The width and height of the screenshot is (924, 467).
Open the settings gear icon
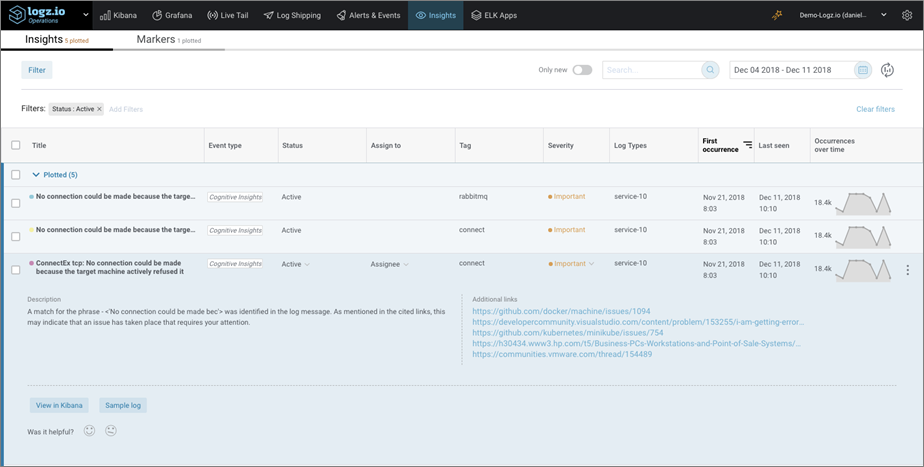tap(907, 15)
